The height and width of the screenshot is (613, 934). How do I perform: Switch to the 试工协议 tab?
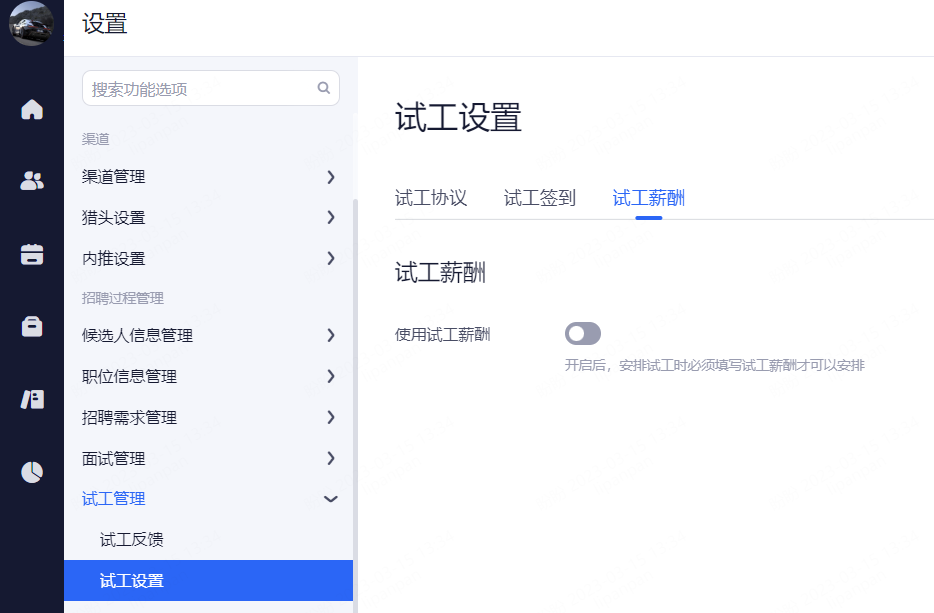(431, 198)
